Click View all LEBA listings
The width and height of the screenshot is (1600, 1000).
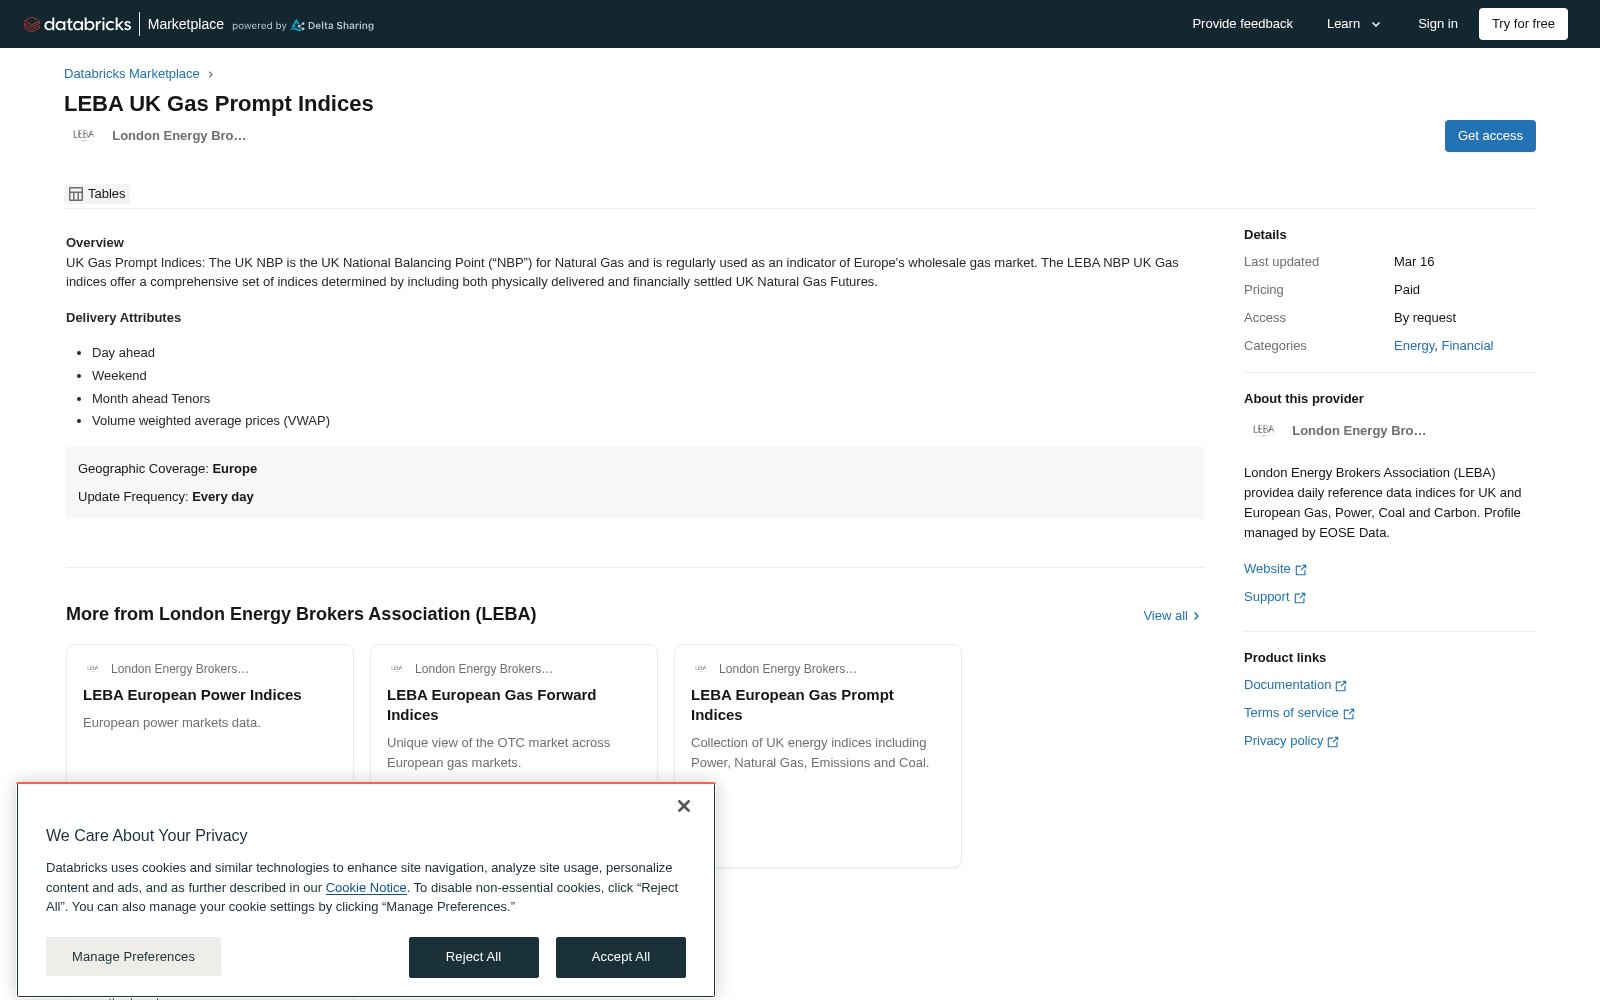(1171, 616)
